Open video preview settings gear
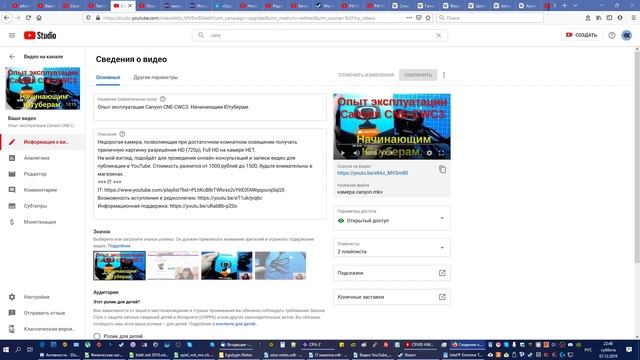 pos(429,153)
